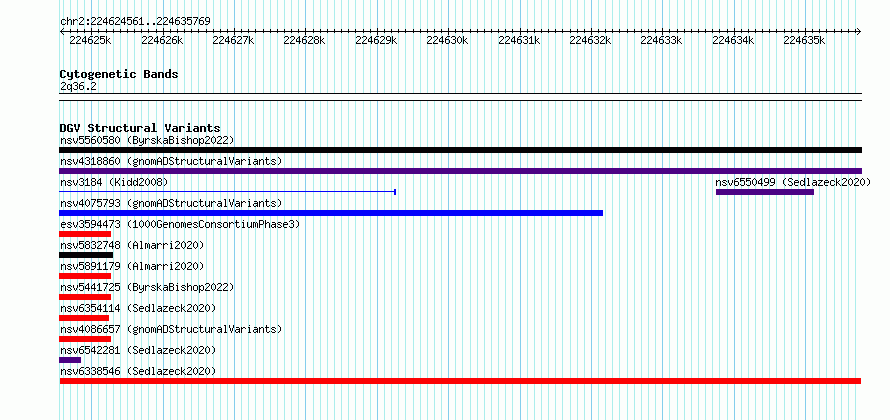Open nsv5441725 (ByrskaBishop2022) label
The height and width of the screenshot is (420, 890).
click(147, 287)
